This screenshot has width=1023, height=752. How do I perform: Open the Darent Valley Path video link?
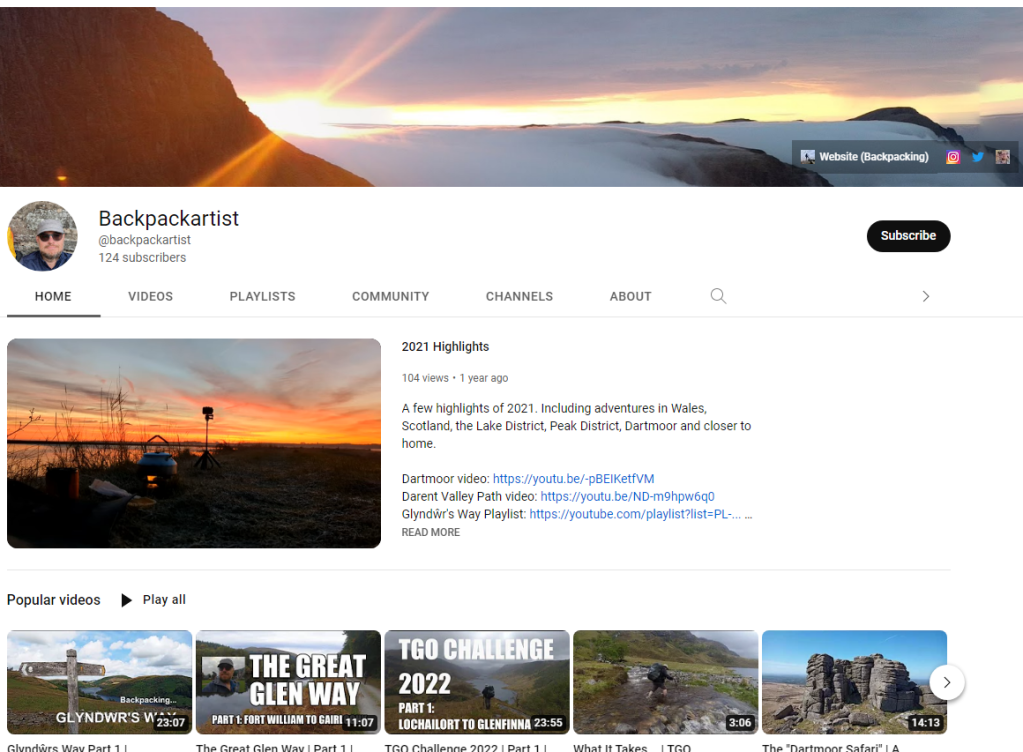pyautogui.click(x=627, y=497)
